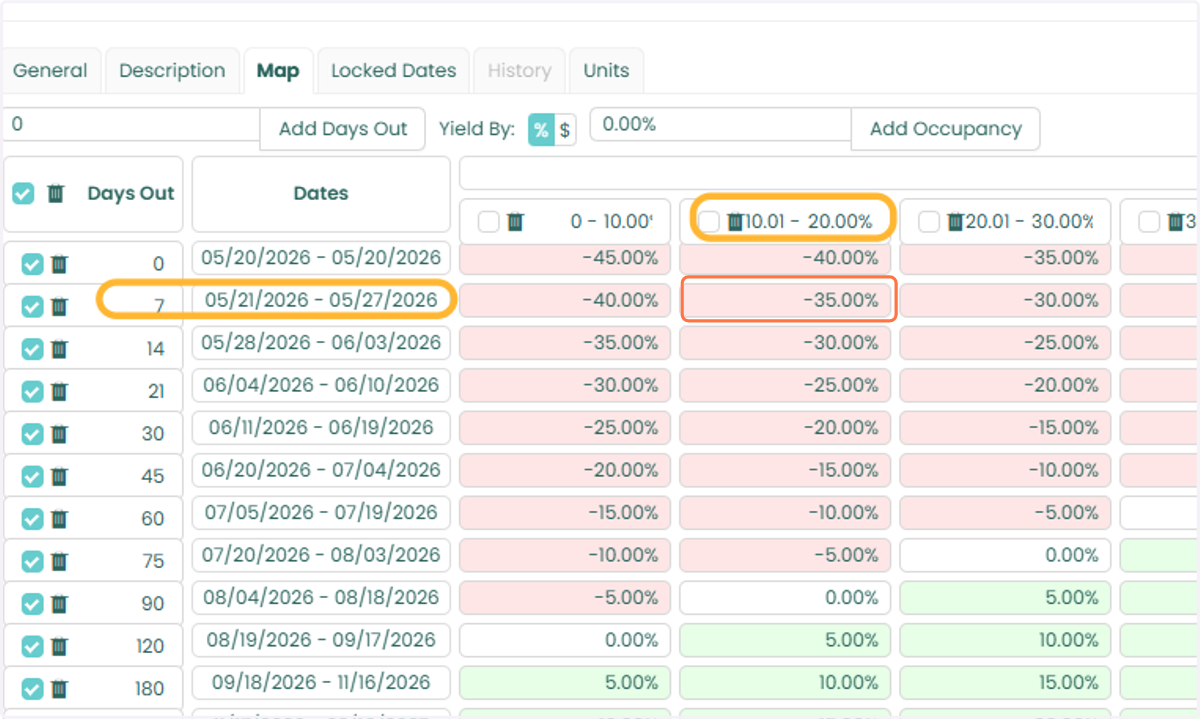1200x719 pixels.
Task: Click the -45.00% cell in row 0
Action: click(565, 258)
